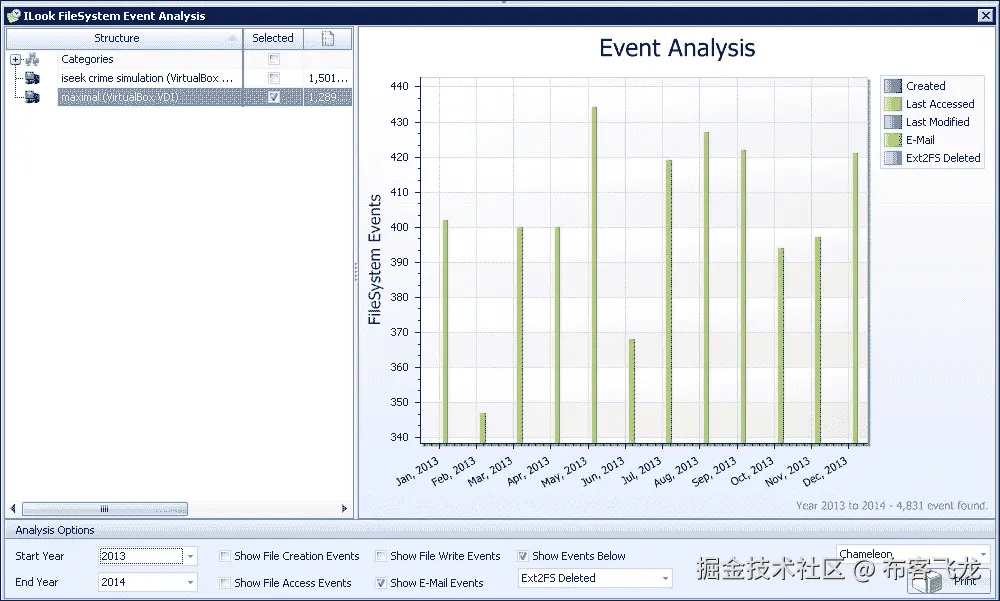Click the panel splitter handle dots

pos(356,272)
